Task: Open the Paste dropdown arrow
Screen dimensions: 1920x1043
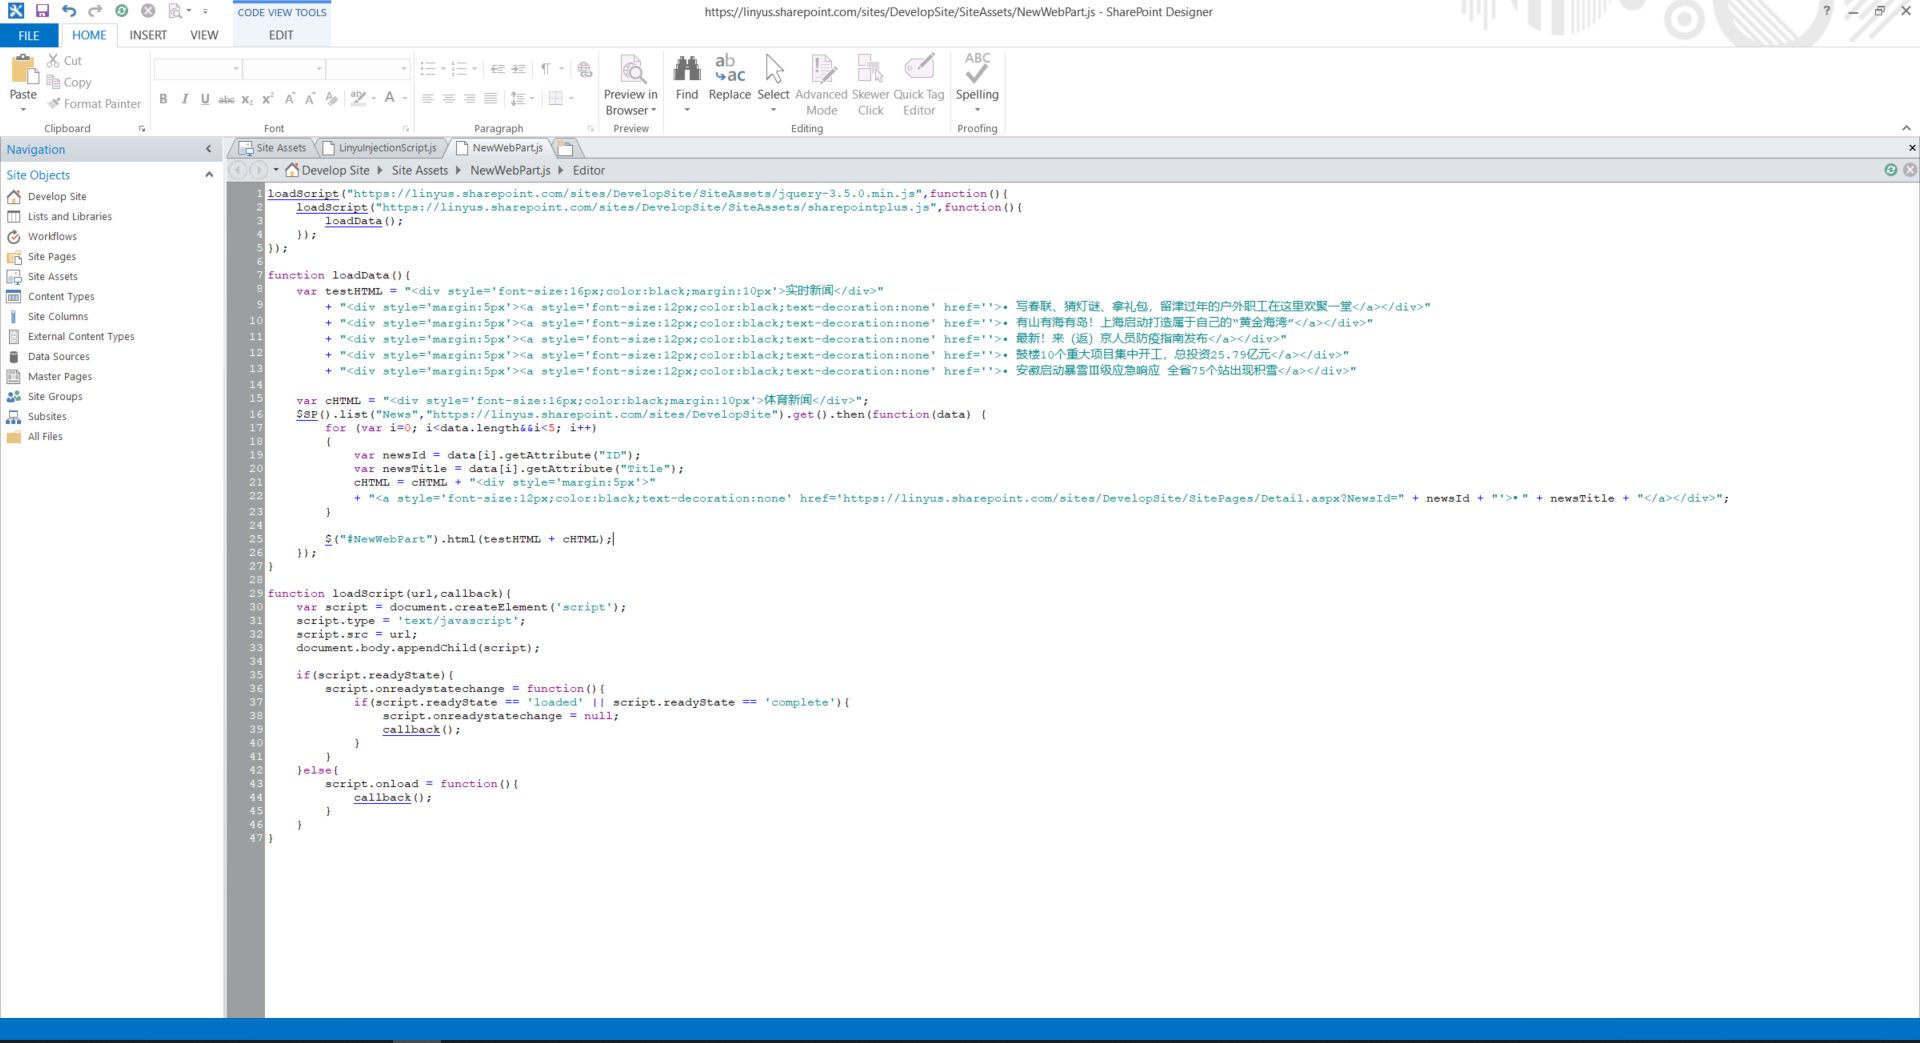Action: [x=23, y=109]
